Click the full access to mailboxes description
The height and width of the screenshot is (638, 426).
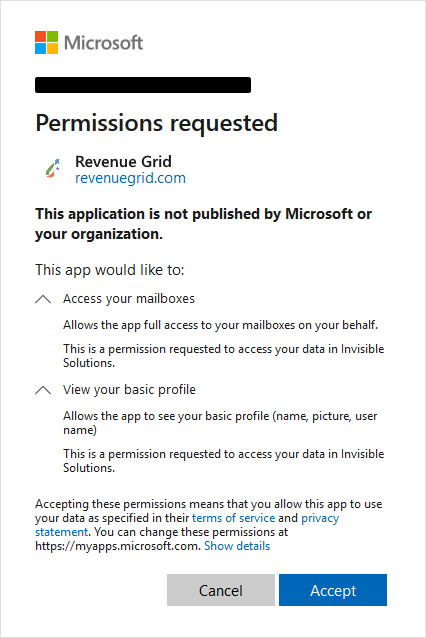[221, 325]
